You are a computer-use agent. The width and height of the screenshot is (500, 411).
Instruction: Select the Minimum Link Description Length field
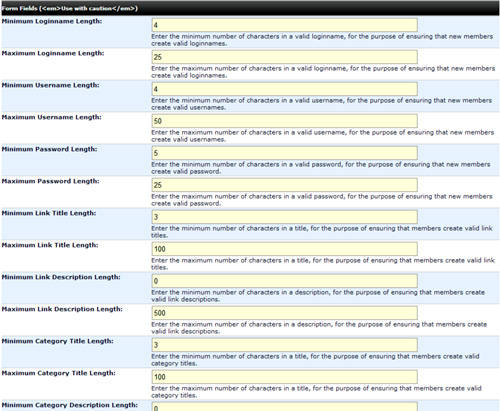pyautogui.click(x=284, y=281)
